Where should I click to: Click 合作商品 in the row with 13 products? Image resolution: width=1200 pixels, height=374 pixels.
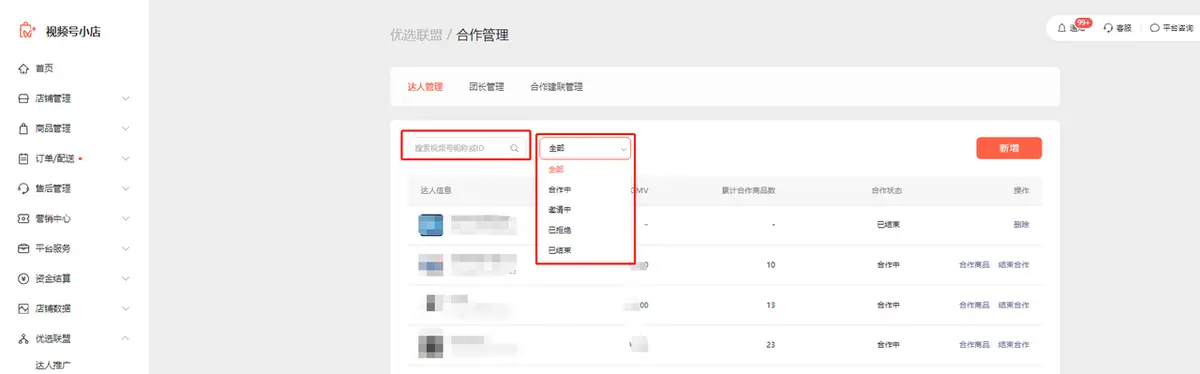974,304
